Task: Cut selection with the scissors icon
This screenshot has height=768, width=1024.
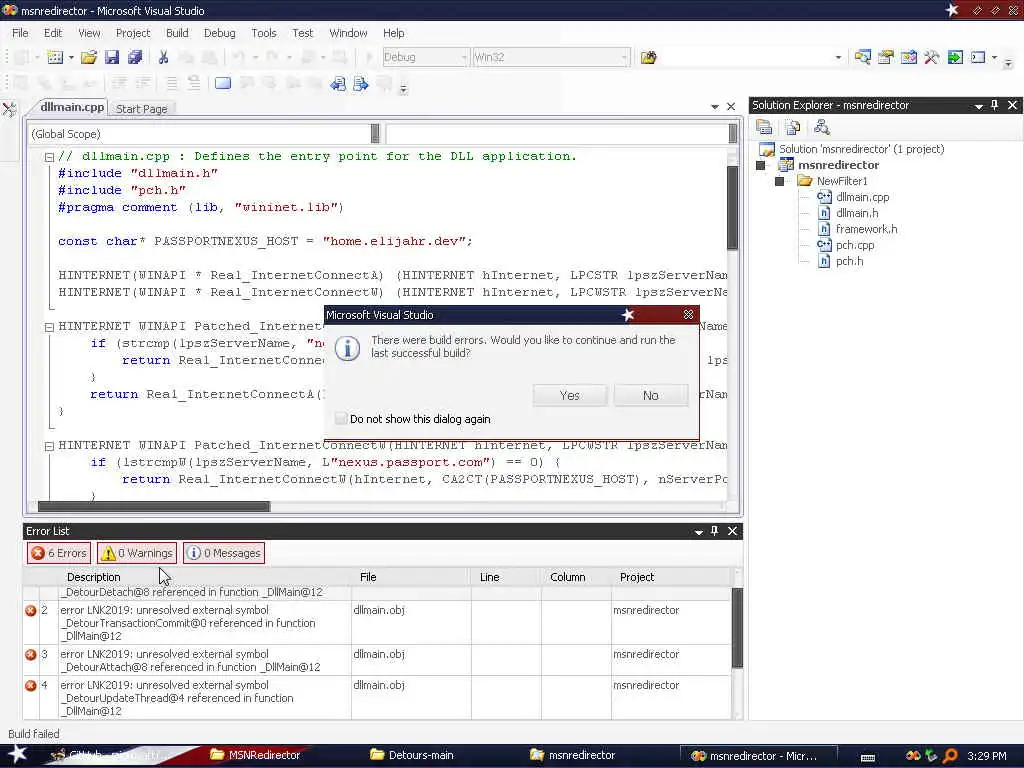Action: click(163, 57)
